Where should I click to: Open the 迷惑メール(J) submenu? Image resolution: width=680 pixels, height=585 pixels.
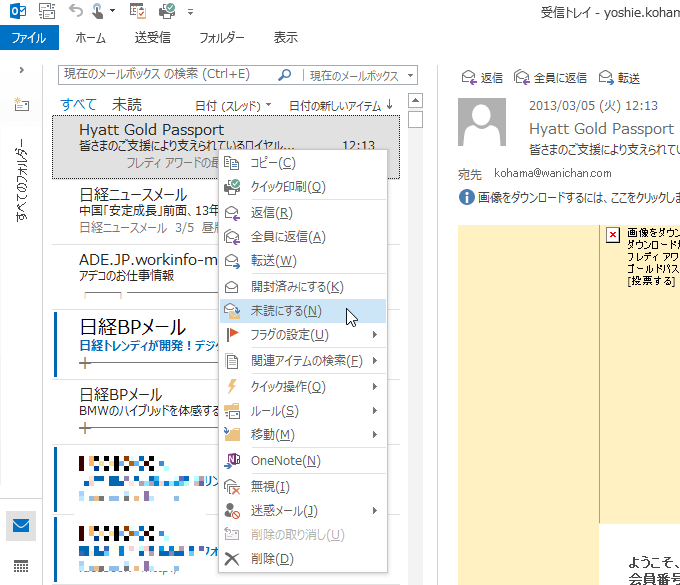coord(303,511)
